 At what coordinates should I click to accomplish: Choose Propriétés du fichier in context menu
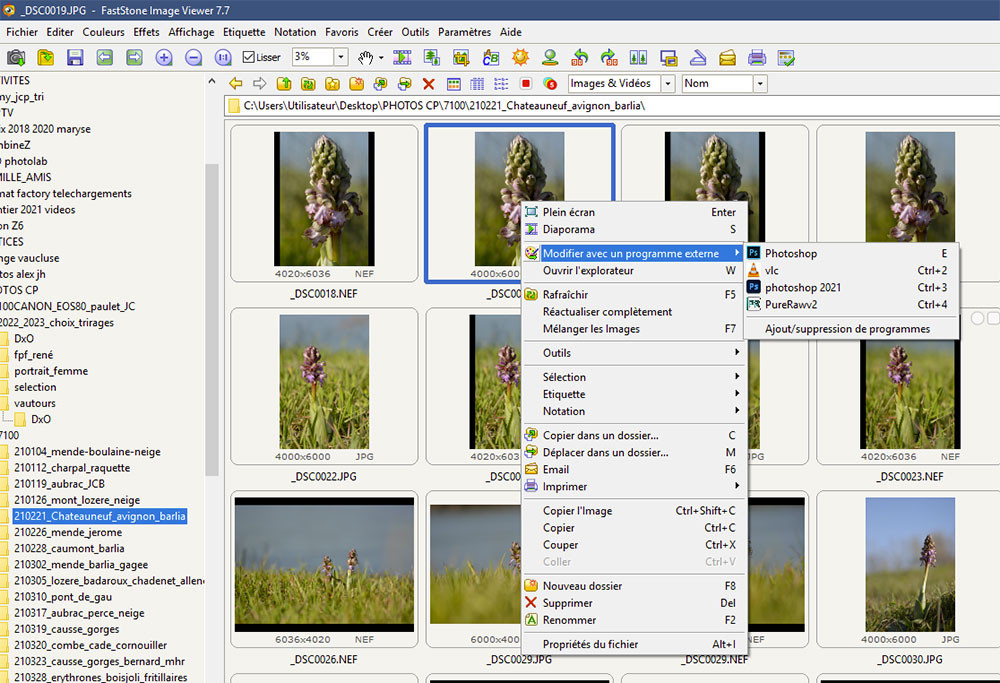[x=590, y=644]
